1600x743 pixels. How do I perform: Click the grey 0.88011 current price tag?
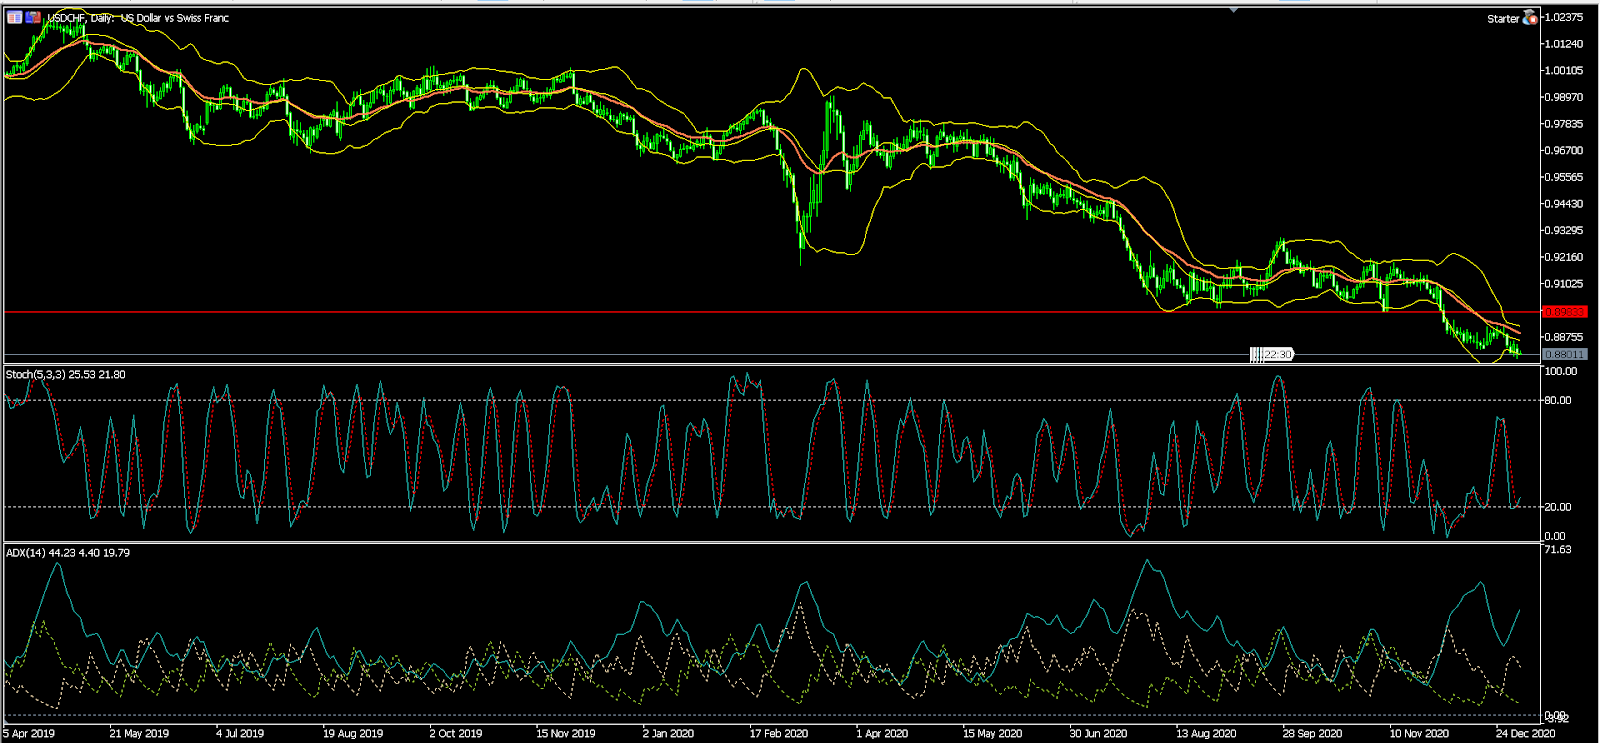(1564, 354)
